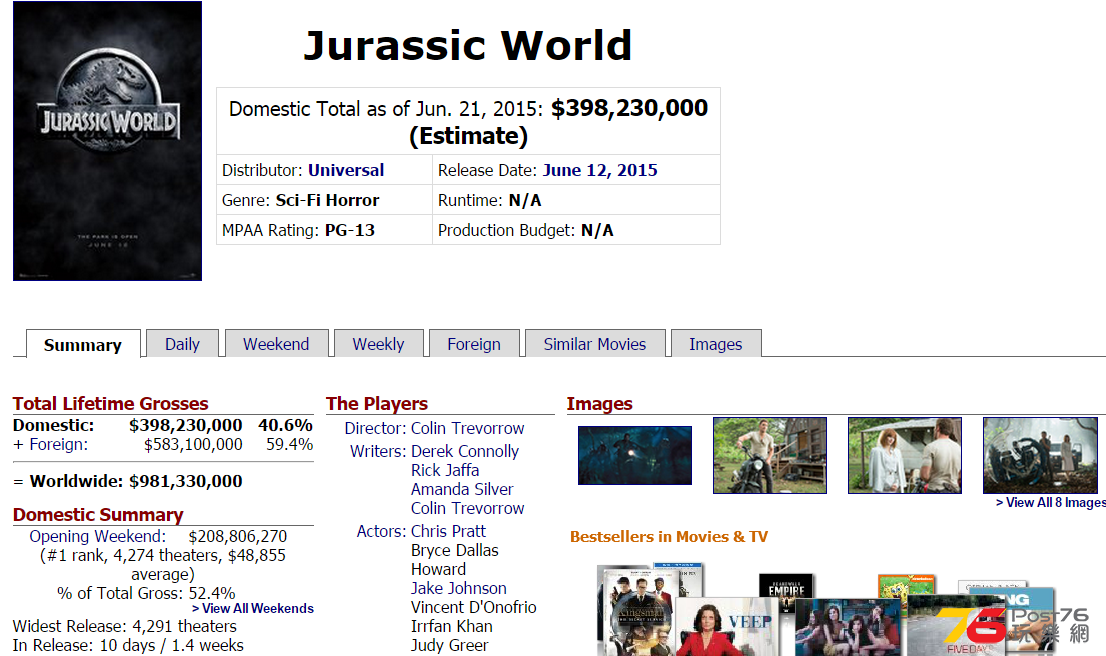Click the $583,100,000 foreign gross value

pyautogui.click(x=193, y=444)
